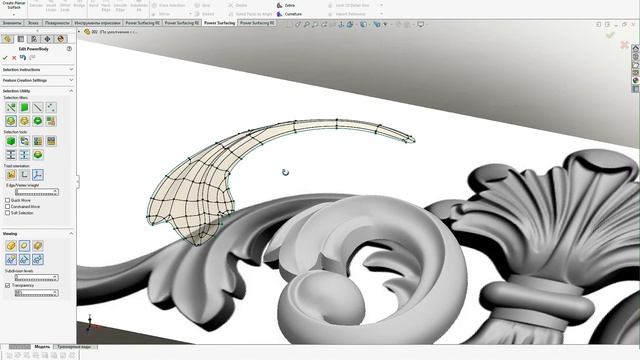
Task: Enable the Constrained Move checkbox
Action: tap(7, 207)
